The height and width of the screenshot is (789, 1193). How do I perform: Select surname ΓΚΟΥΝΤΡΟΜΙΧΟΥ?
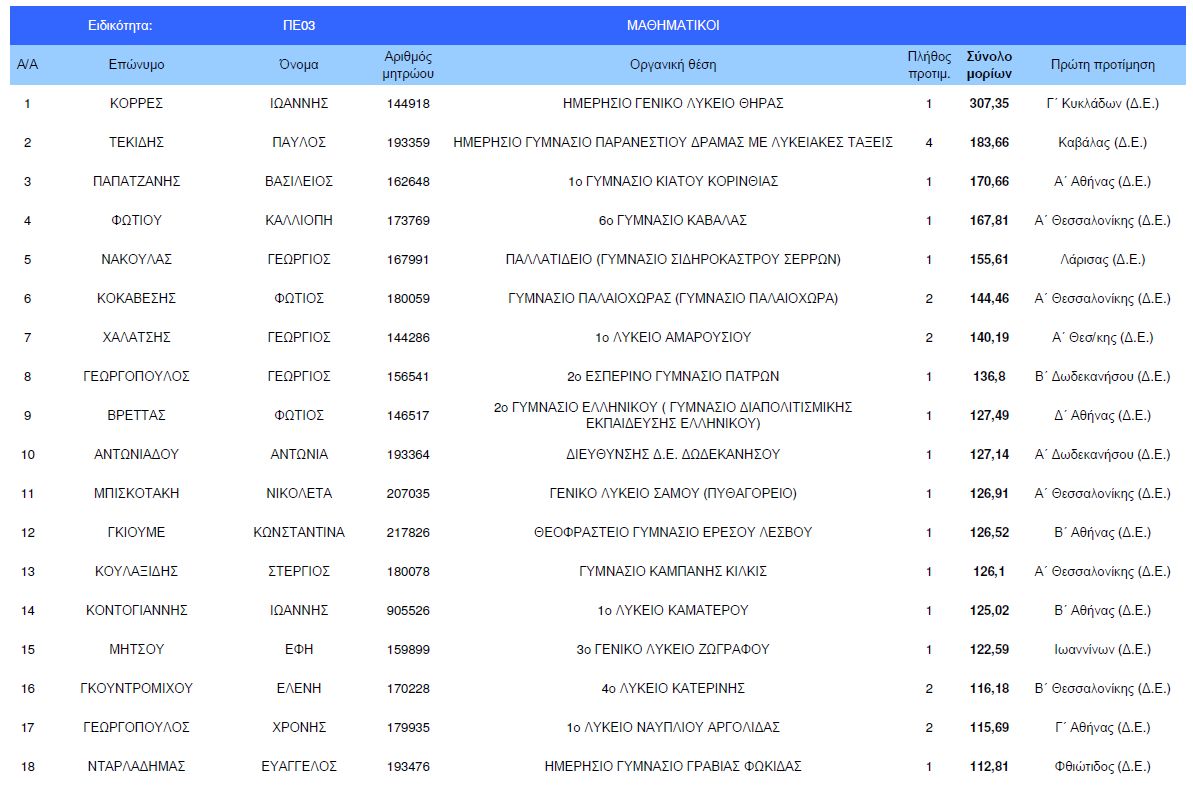(x=136, y=689)
